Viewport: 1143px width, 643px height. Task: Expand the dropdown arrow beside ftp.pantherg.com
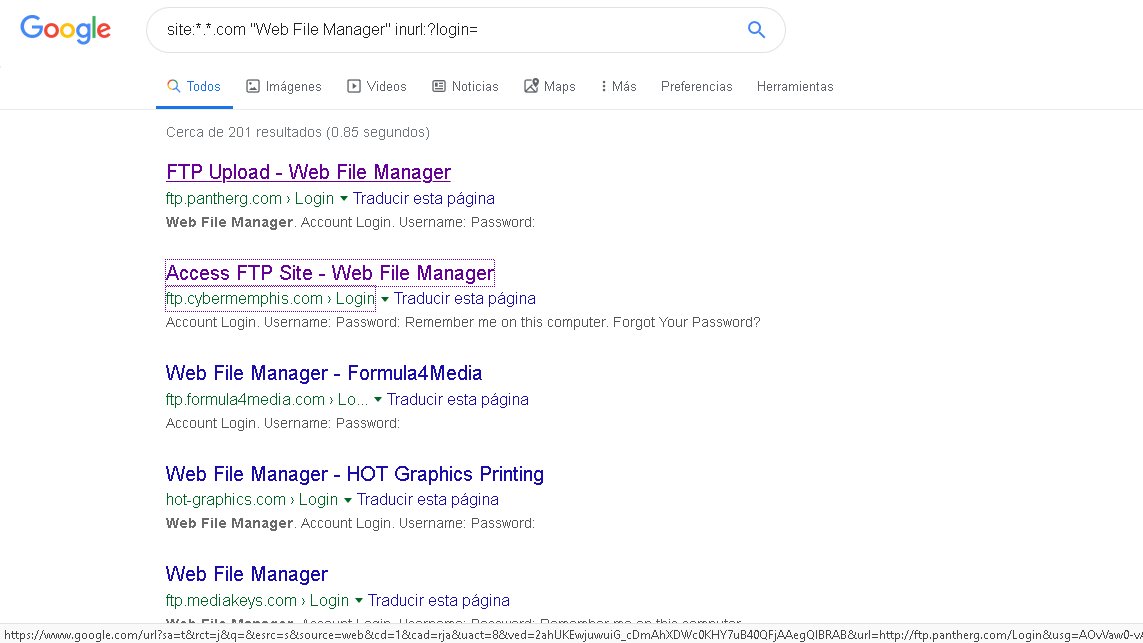[343, 198]
